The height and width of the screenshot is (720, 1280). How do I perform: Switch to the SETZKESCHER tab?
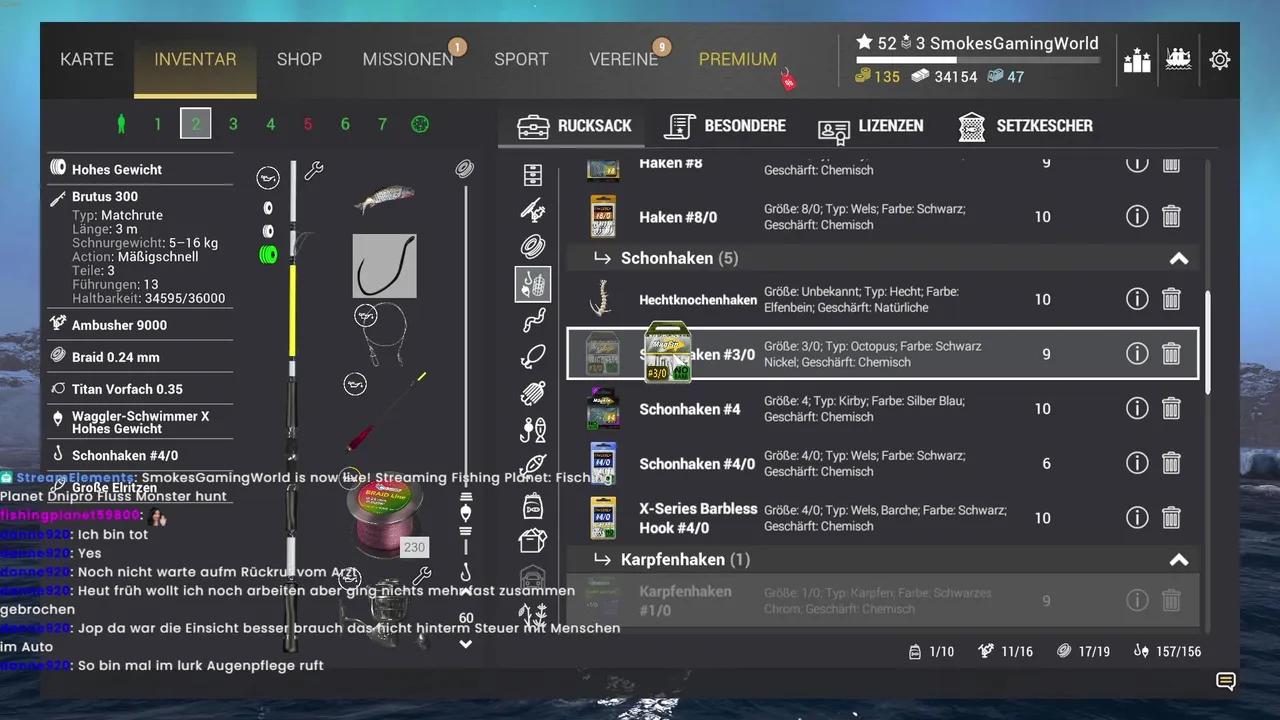click(x=1025, y=126)
